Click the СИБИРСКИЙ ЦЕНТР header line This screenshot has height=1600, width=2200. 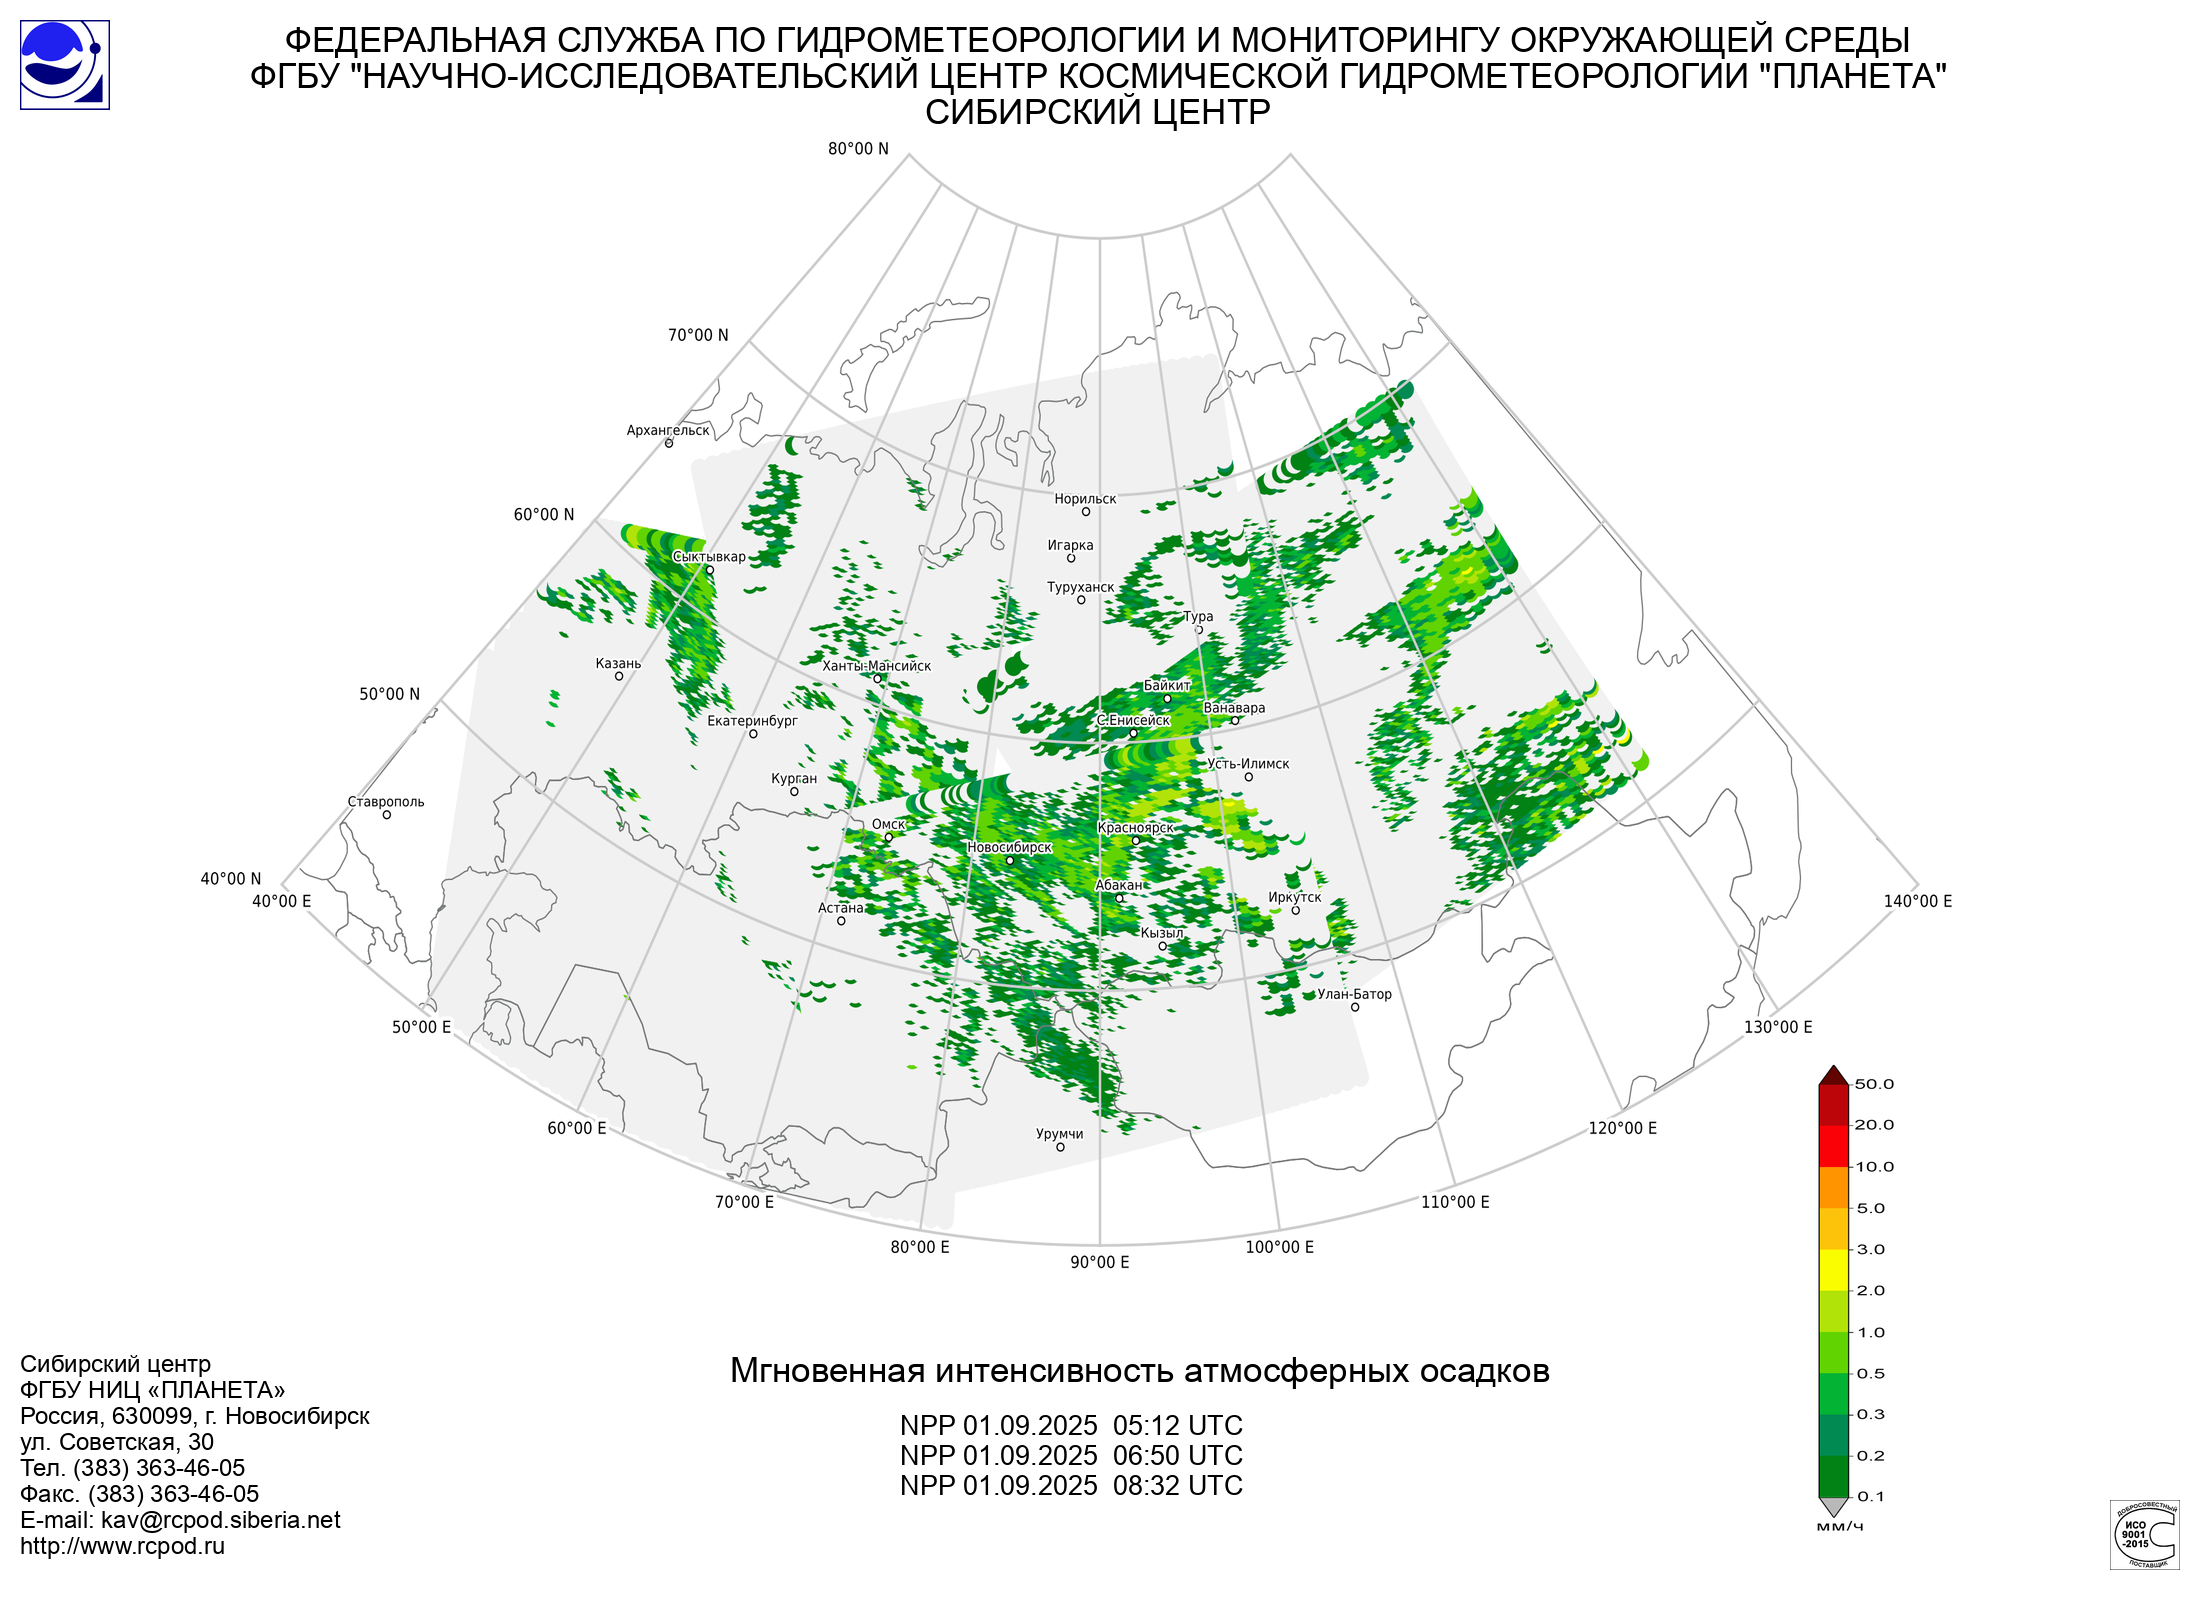pos(1098,112)
